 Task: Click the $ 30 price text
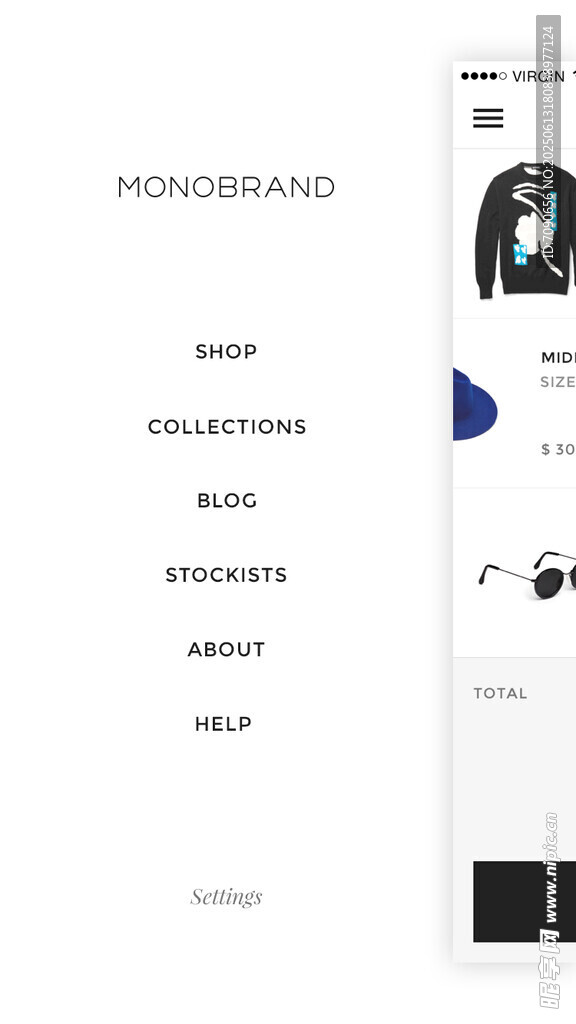[x=558, y=449]
